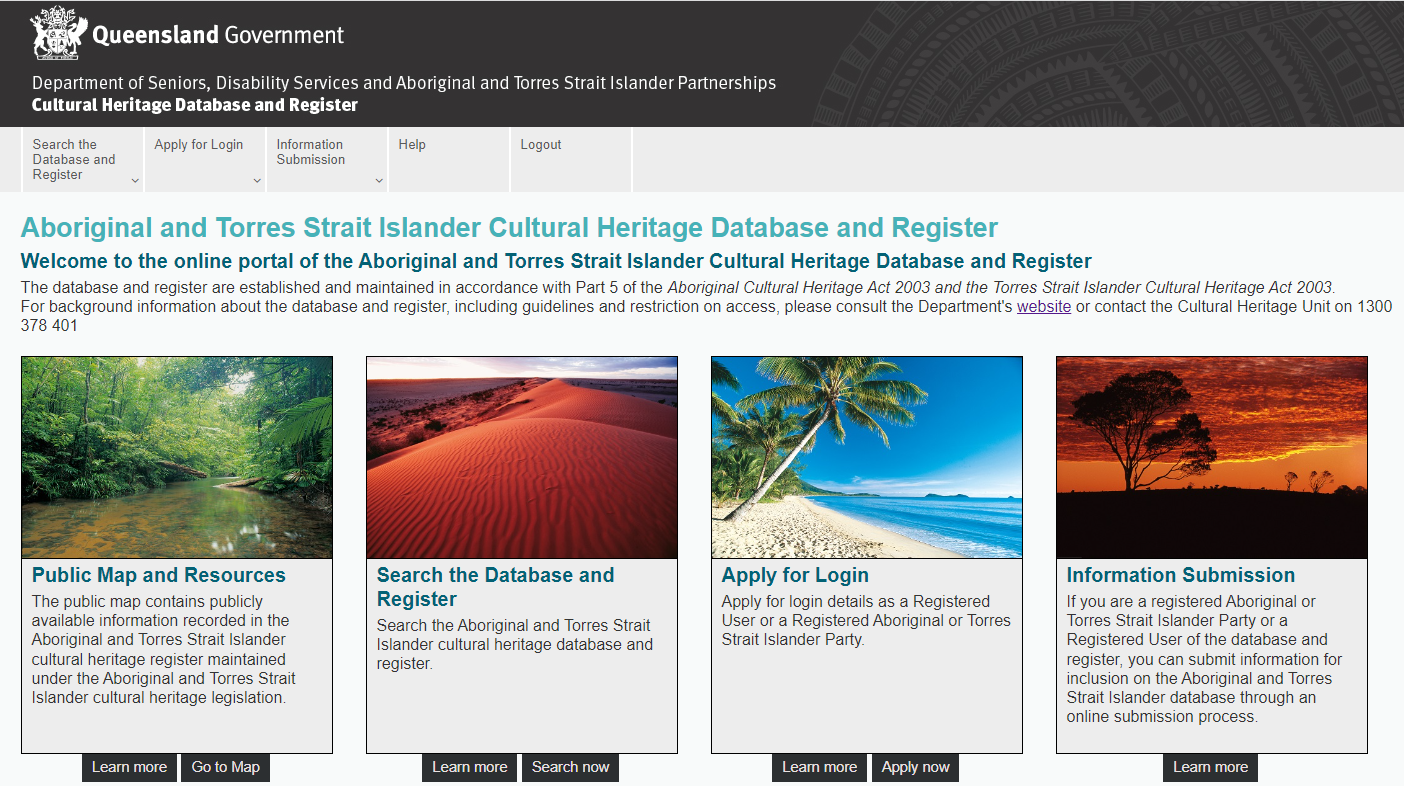Click the Welcome to the online portal subheading

556,262
